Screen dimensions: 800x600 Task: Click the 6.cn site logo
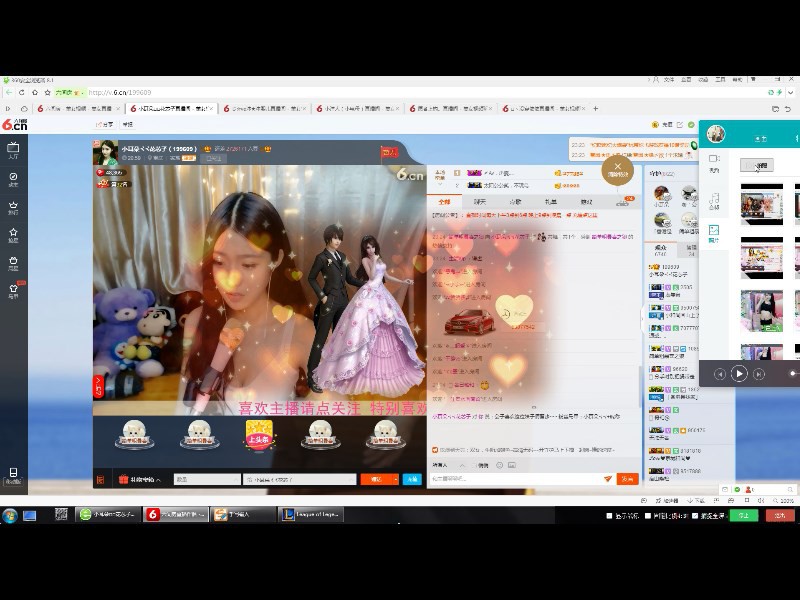tap(14, 124)
